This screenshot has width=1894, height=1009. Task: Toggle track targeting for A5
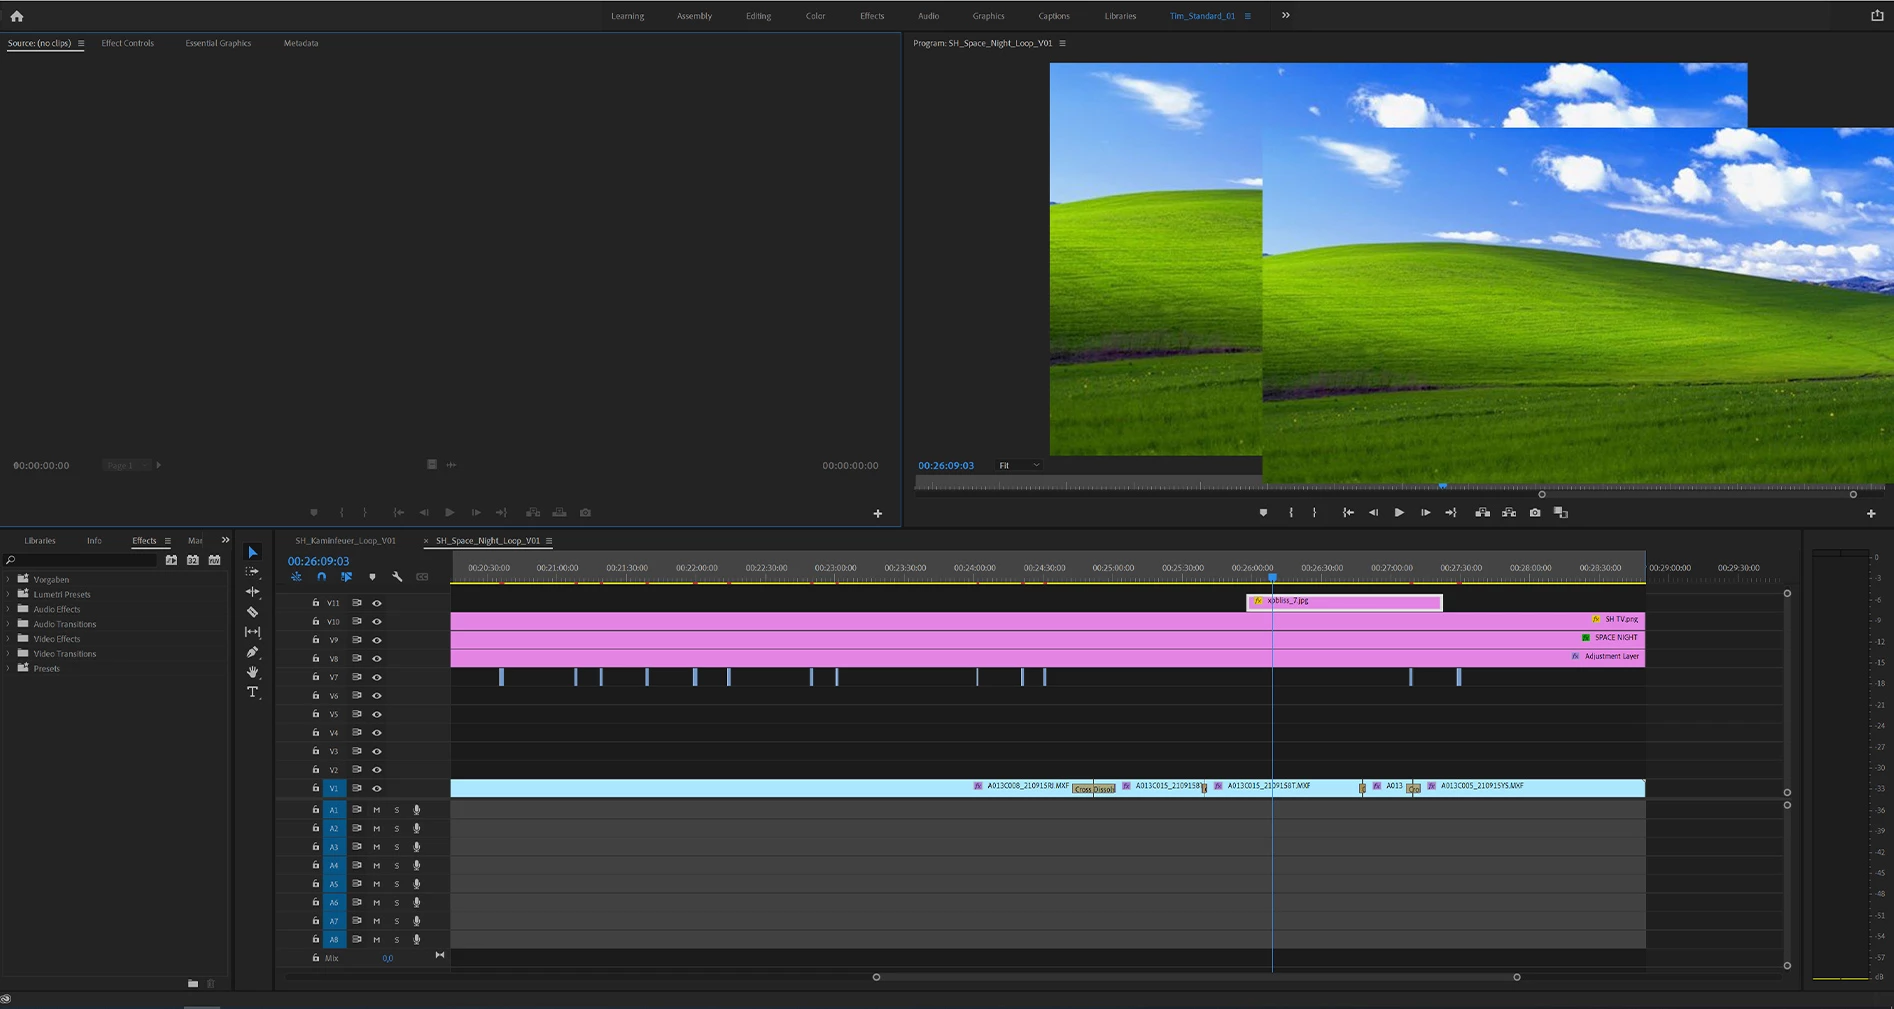coord(334,884)
